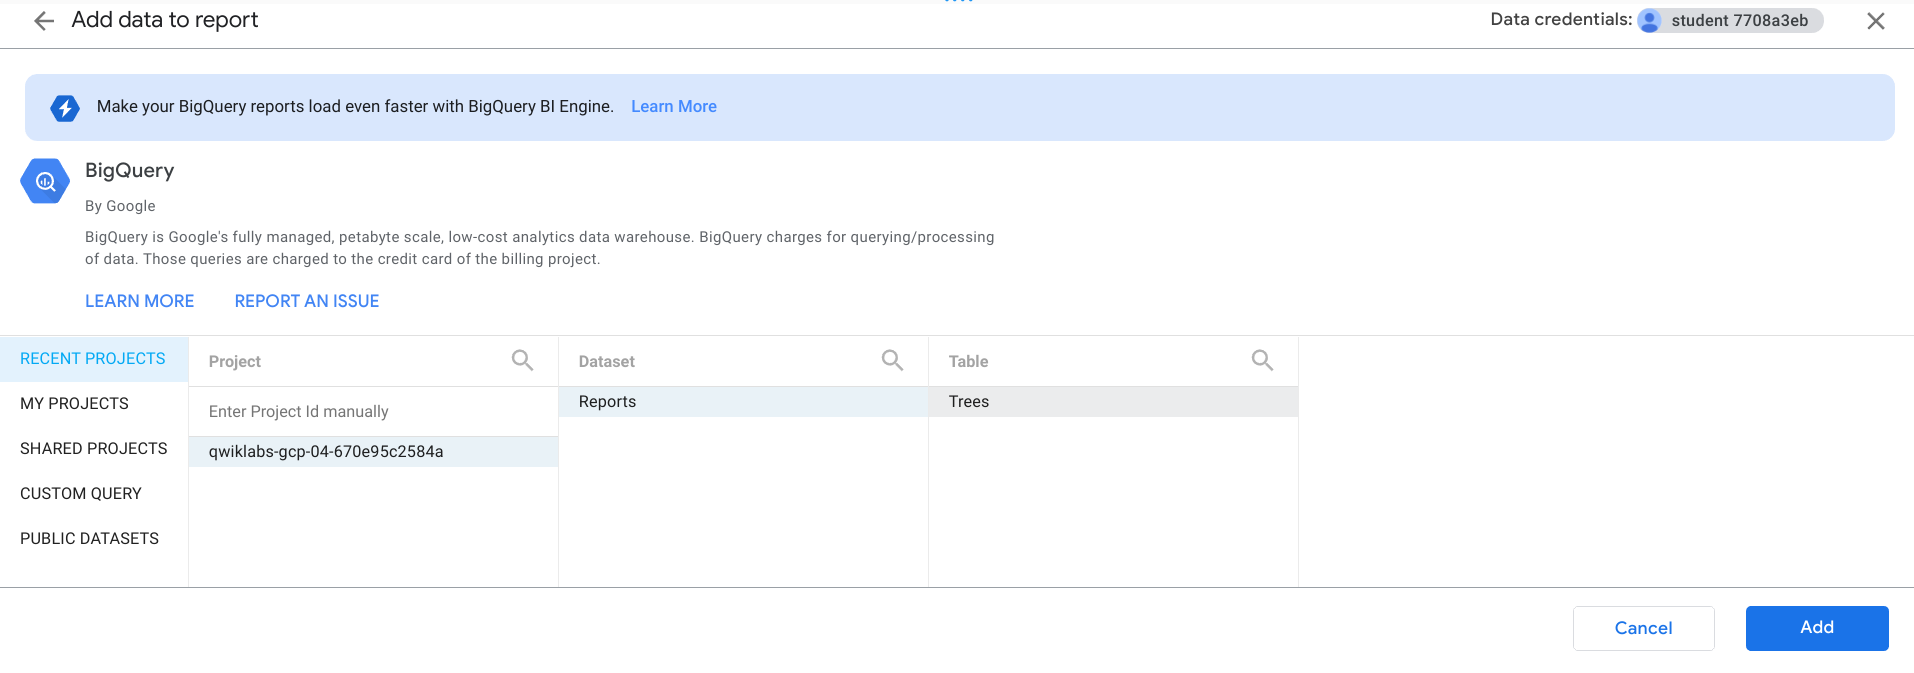
Task: Select the RECENT PROJECTS tab
Action: (94, 359)
